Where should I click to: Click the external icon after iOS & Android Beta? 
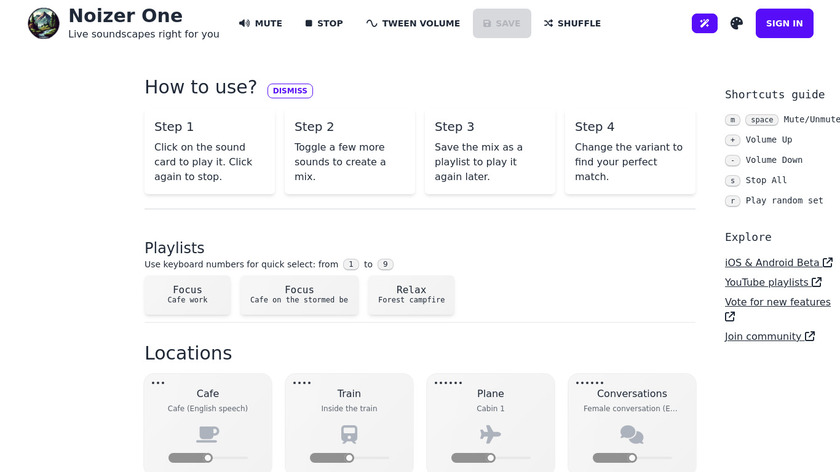pyautogui.click(x=828, y=262)
